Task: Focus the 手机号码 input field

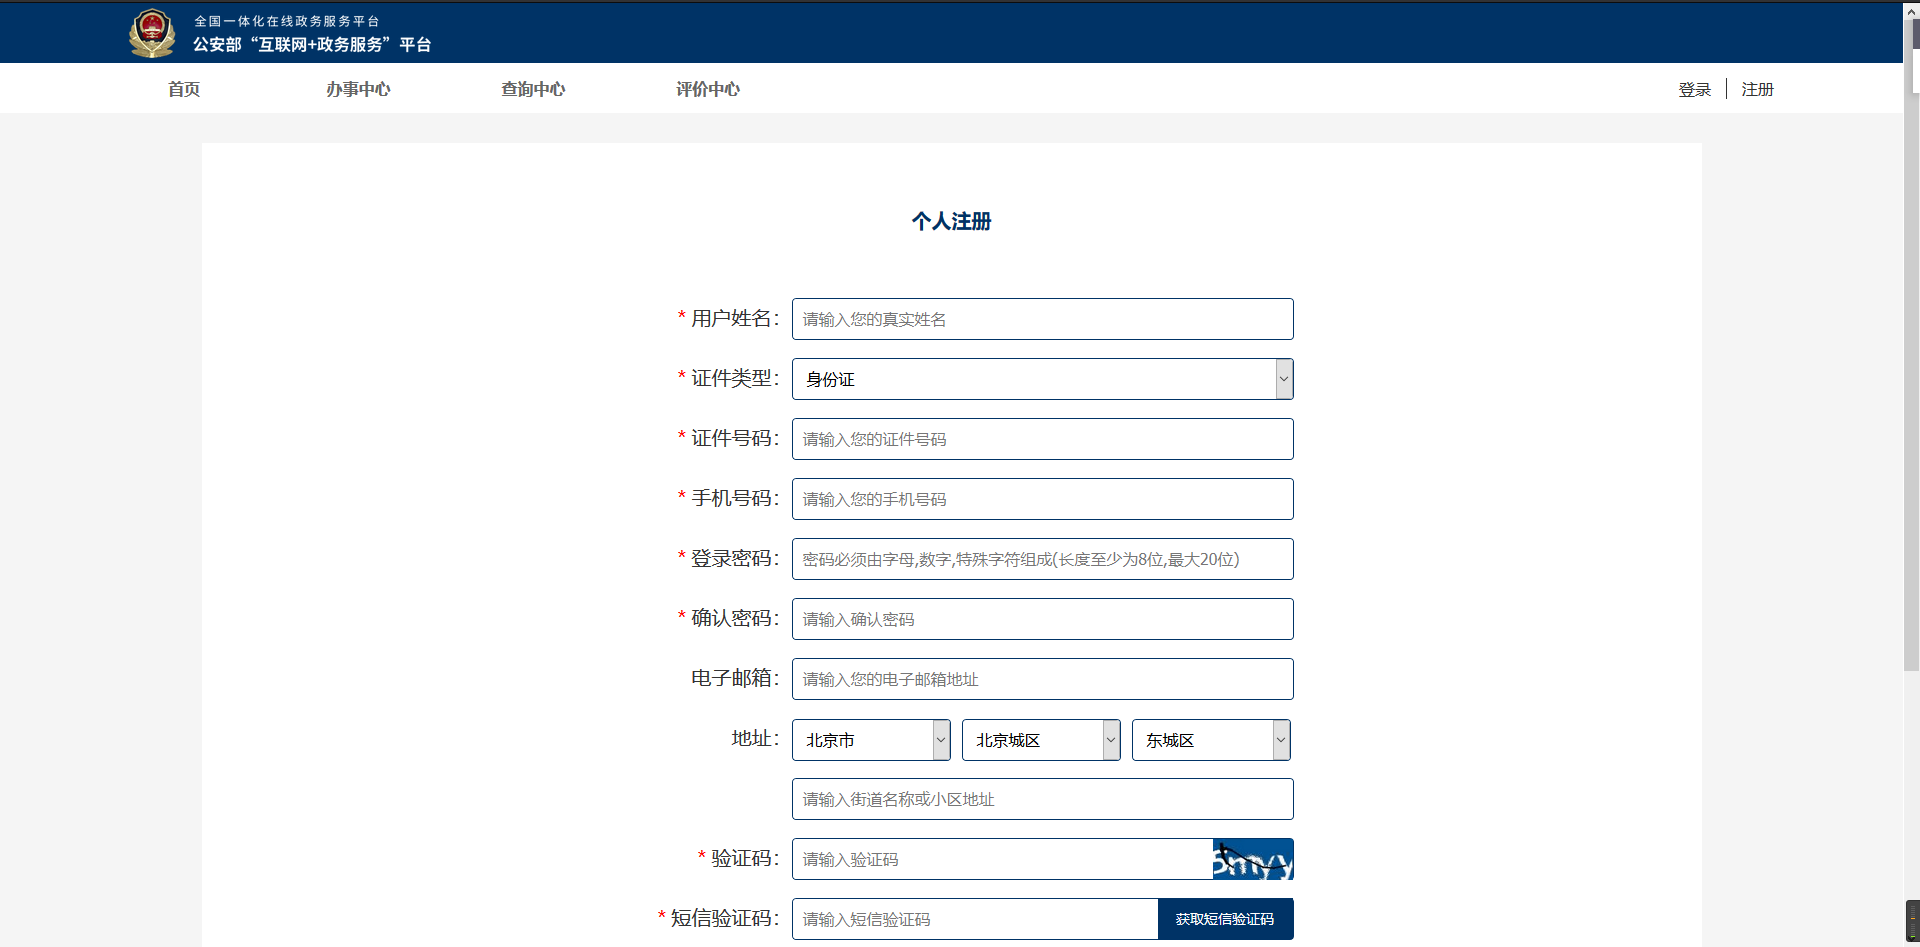Action: 1043,499
